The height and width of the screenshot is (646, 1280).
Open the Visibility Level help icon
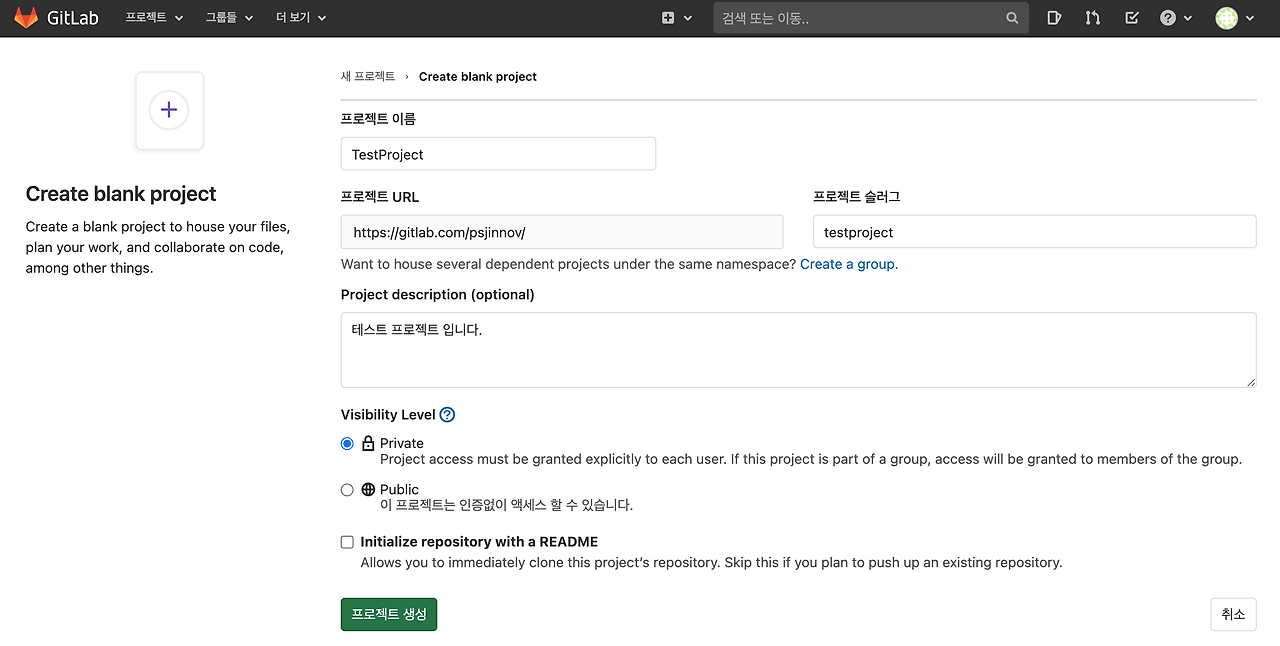pyautogui.click(x=447, y=414)
